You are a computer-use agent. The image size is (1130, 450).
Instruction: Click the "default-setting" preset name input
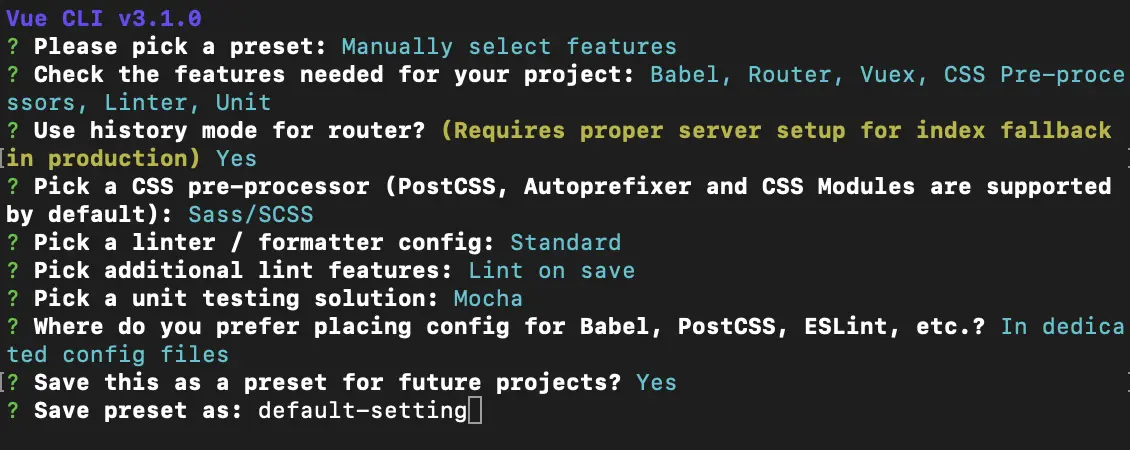point(362,410)
